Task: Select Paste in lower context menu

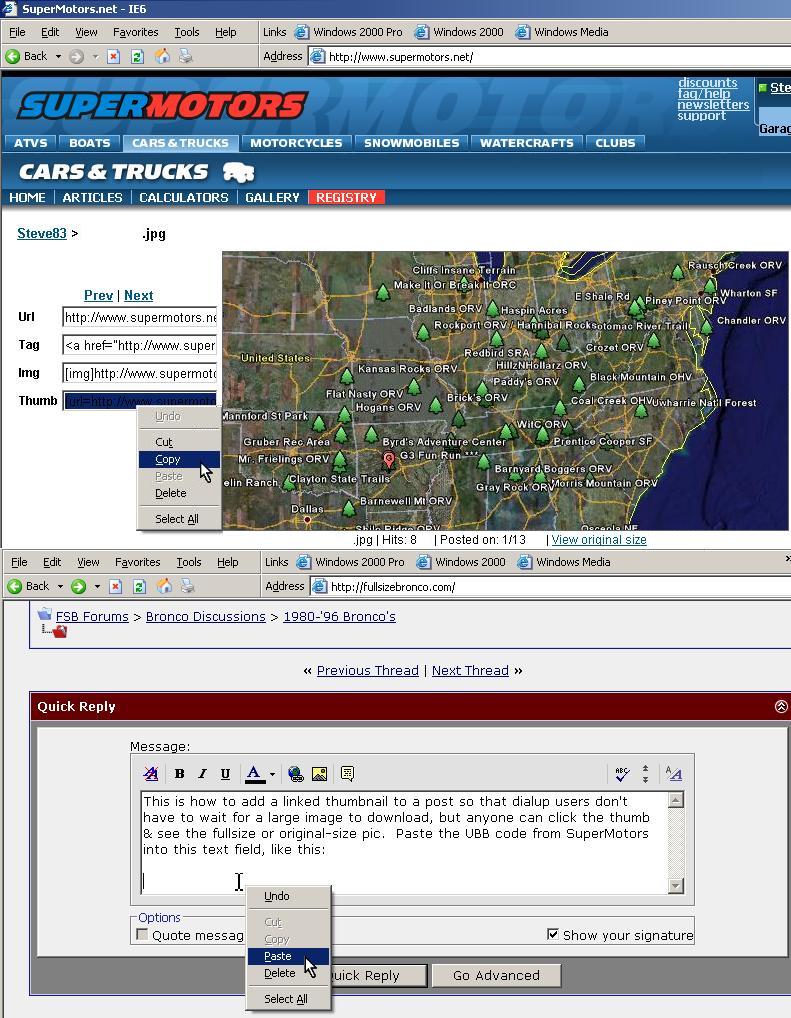Action: click(288, 956)
